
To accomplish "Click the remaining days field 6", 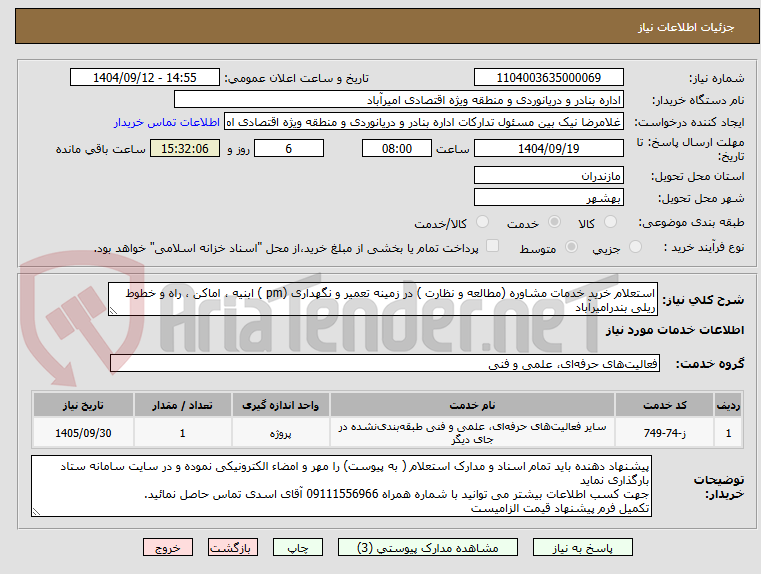I will pyautogui.click(x=289, y=148).
